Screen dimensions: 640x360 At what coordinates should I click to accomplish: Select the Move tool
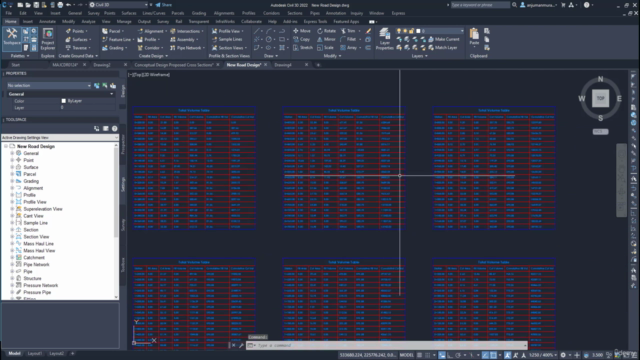(x=302, y=31)
